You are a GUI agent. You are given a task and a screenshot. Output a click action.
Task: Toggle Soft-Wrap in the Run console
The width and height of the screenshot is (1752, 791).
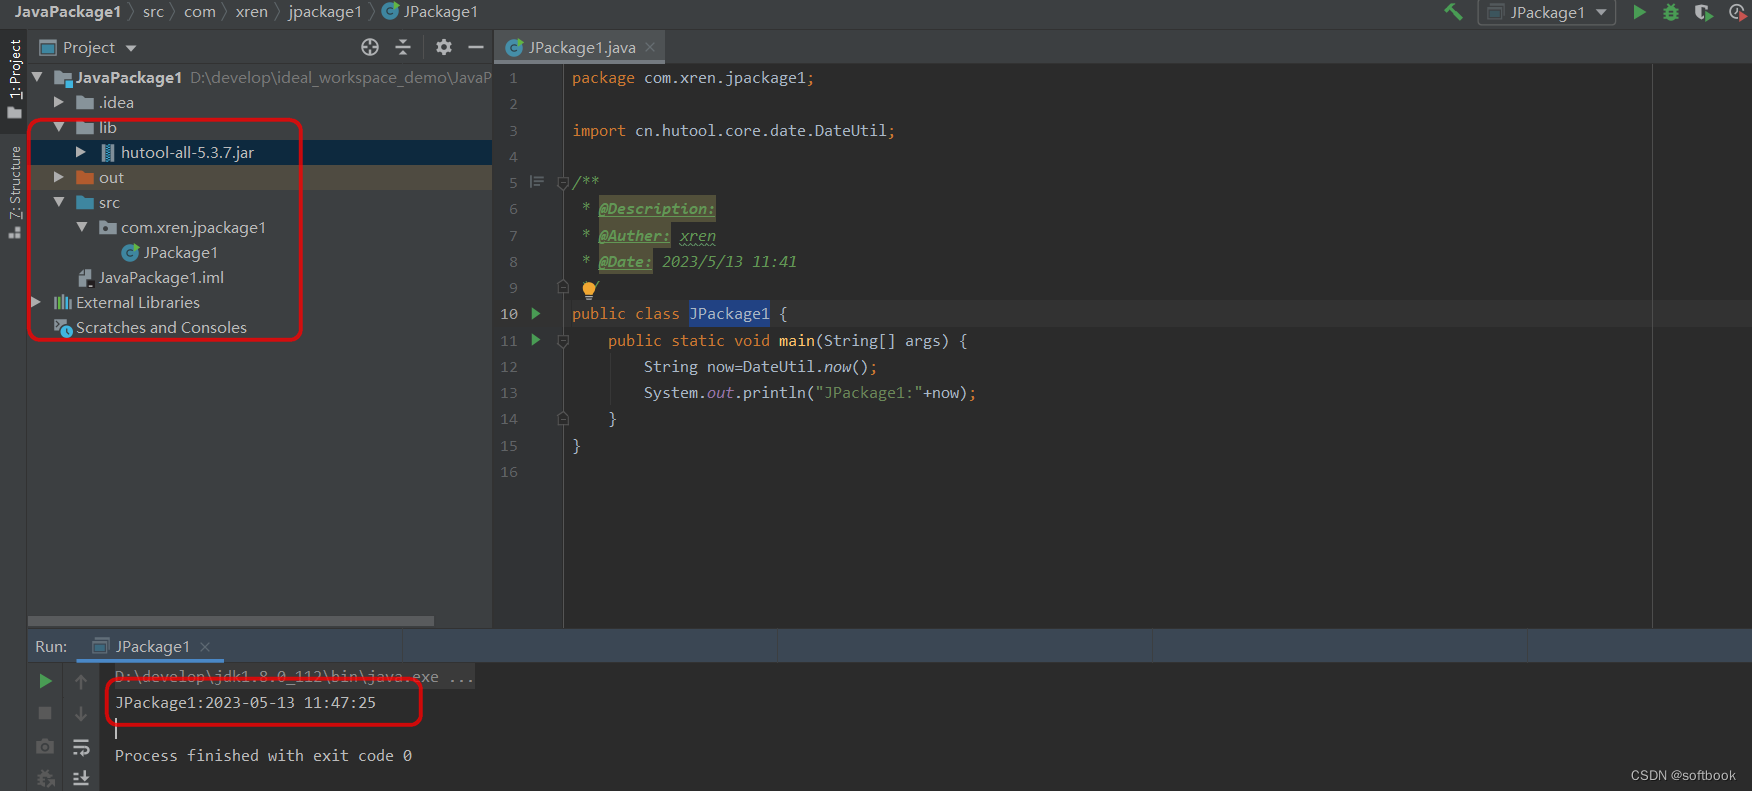click(x=81, y=746)
